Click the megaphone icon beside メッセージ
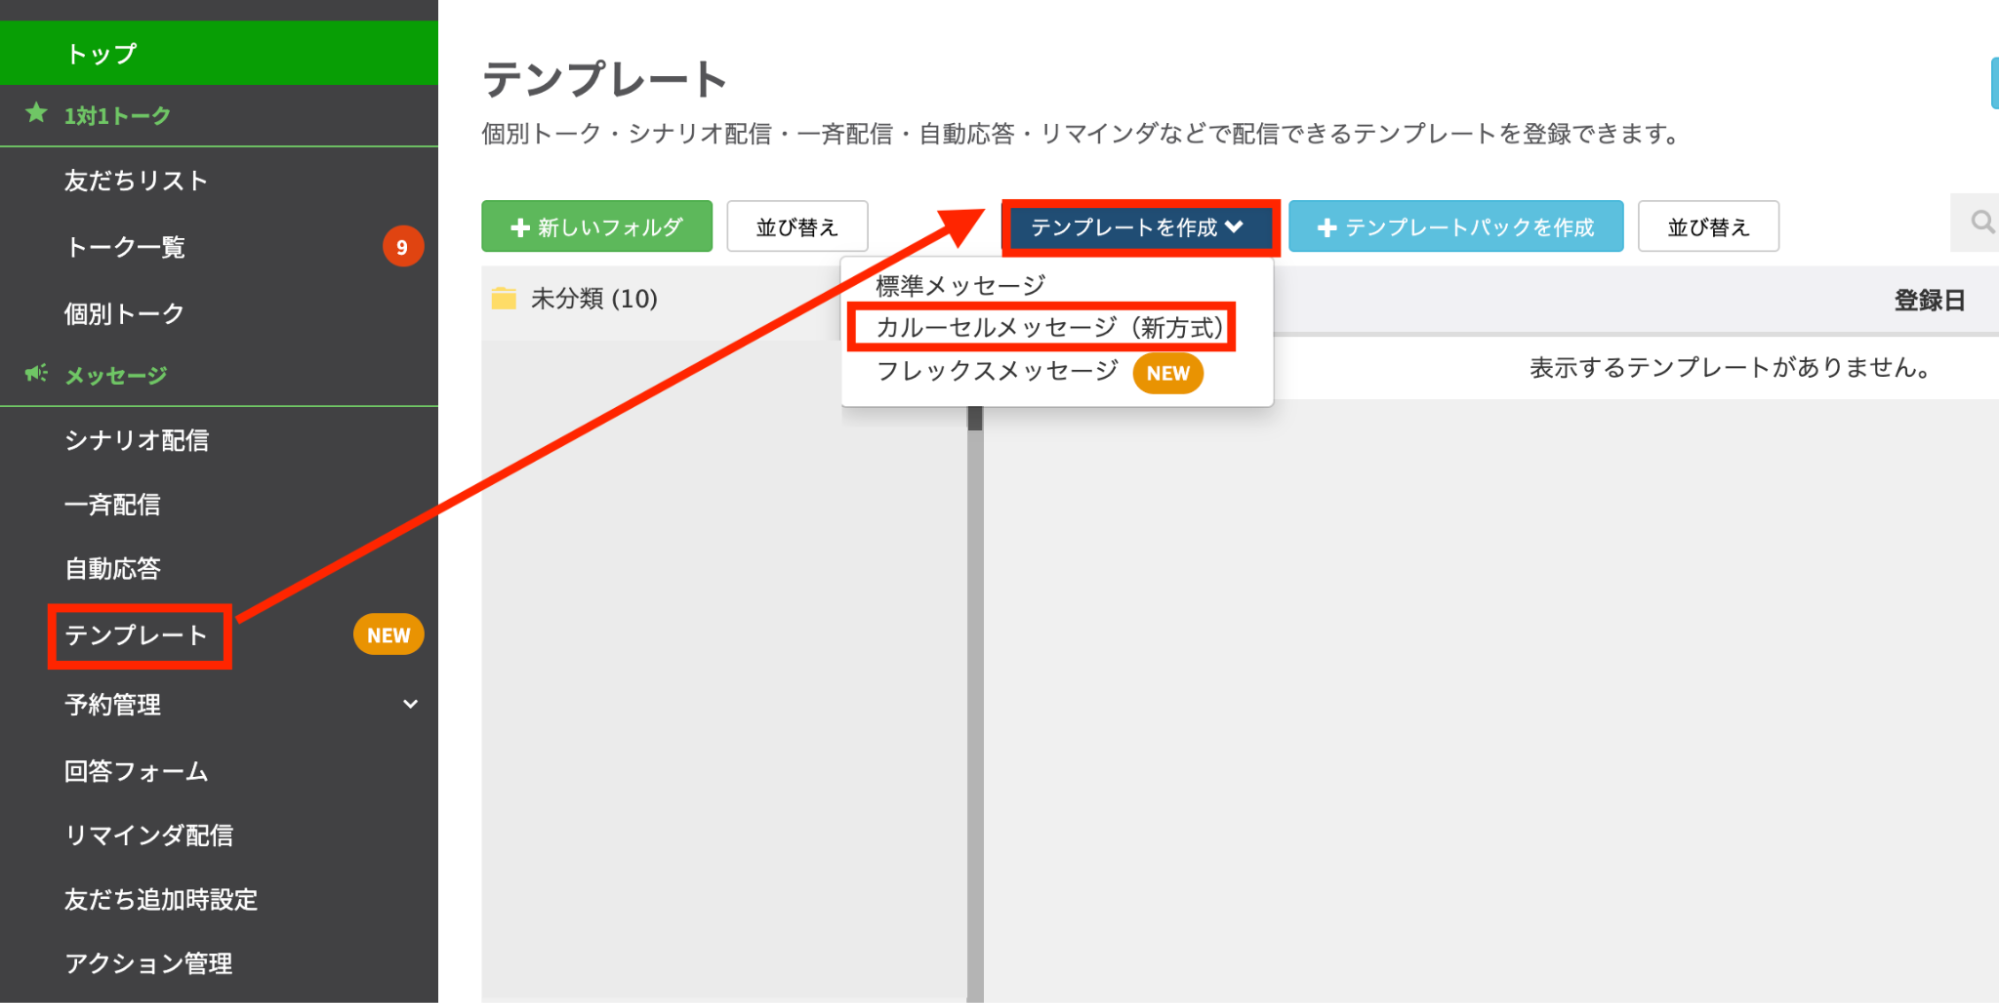Viewport: 1999px width, 1004px height. click(x=36, y=372)
